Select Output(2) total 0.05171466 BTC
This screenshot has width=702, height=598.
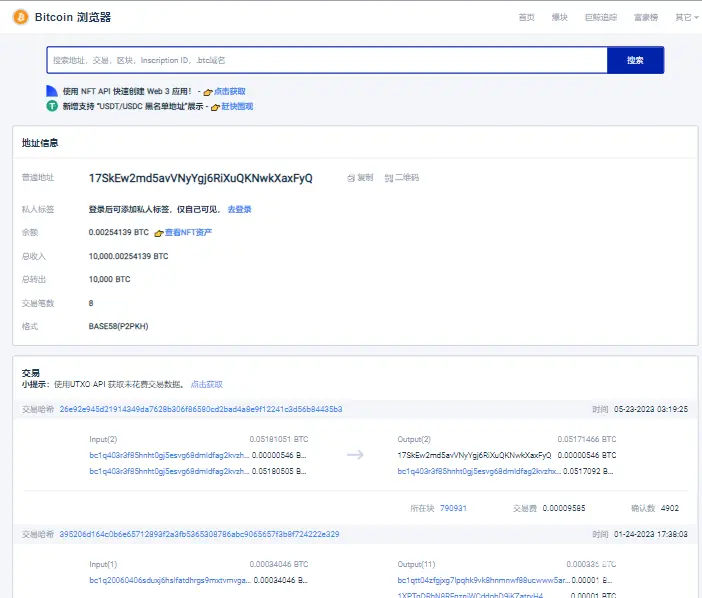pos(587,439)
